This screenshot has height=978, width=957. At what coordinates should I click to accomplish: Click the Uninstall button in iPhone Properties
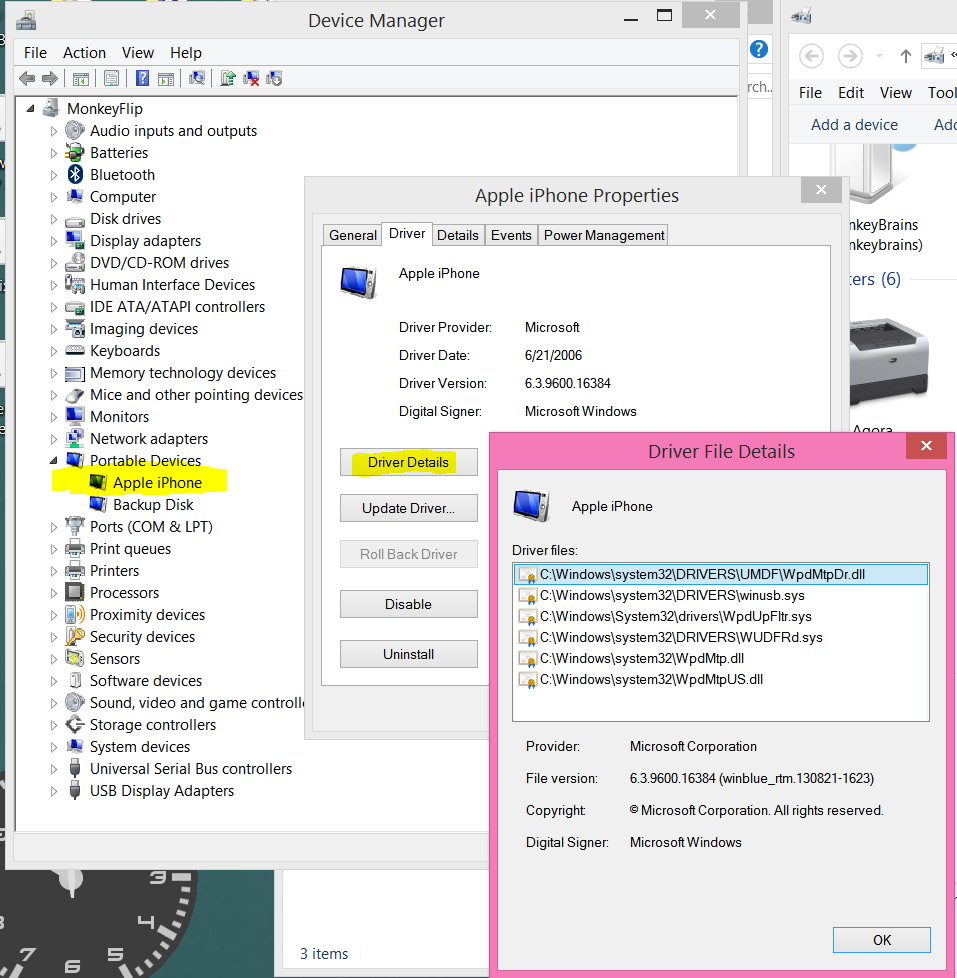(409, 654)
